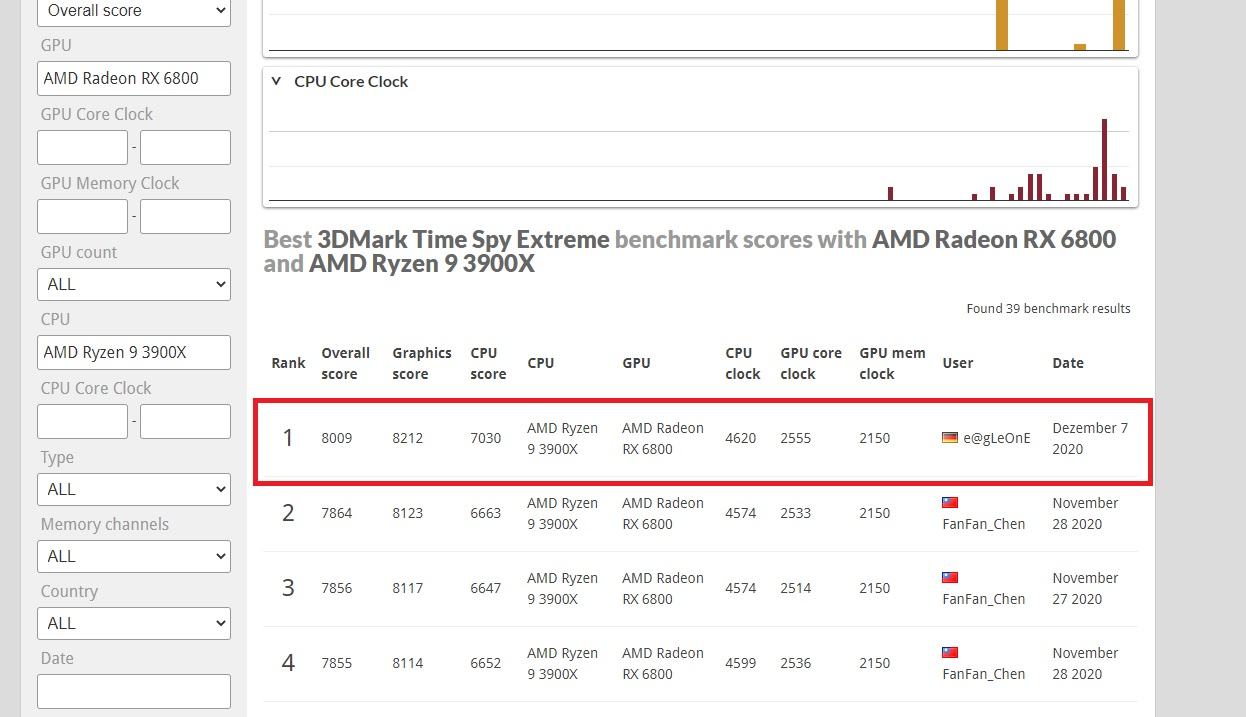Click the Date column header
The width and height of the screenshot is (1246, 717).
click(1067, 363)
